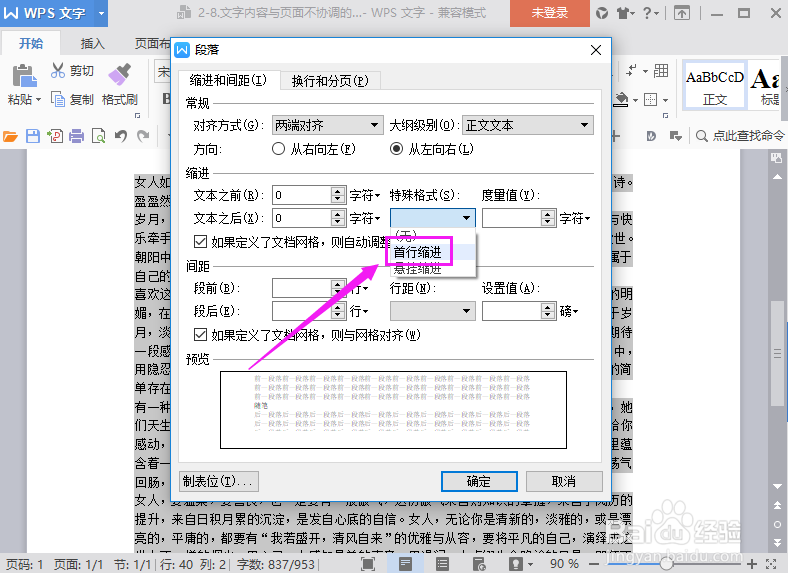788x584 pixels.
Task: Click the 确定 button
Action: (479, 481)
